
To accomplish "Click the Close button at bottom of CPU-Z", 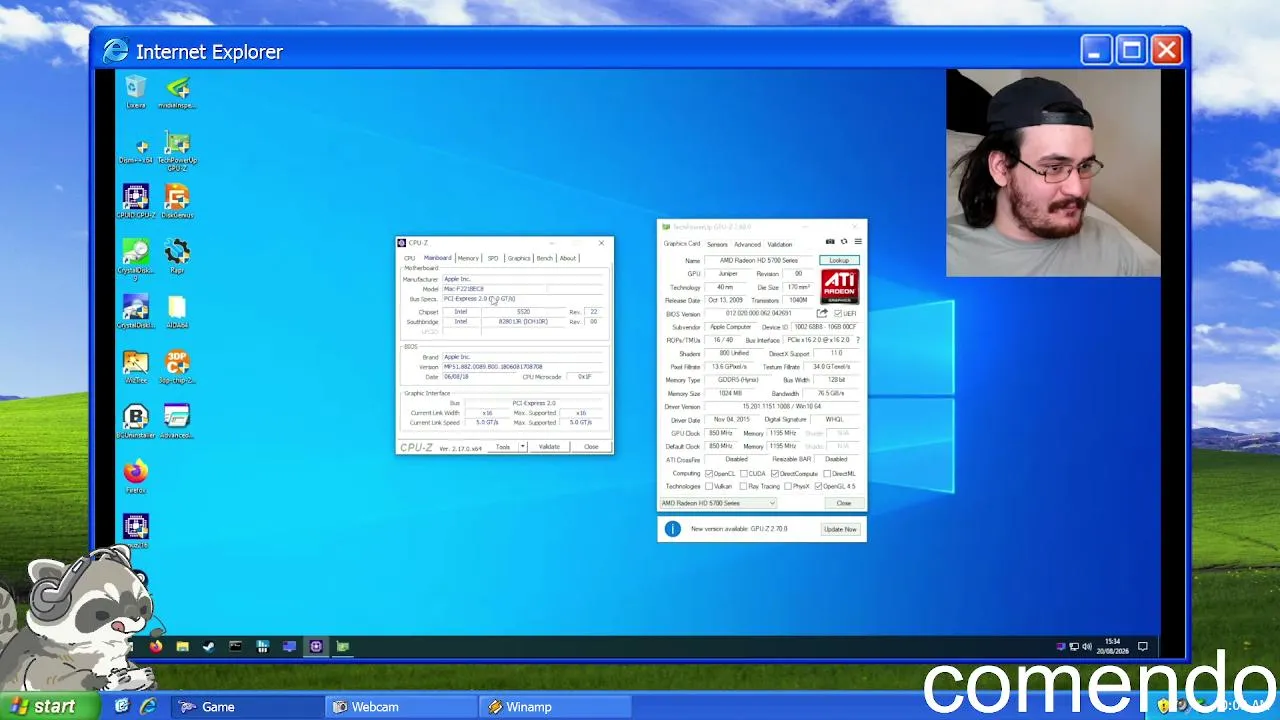I will point(591,447).
